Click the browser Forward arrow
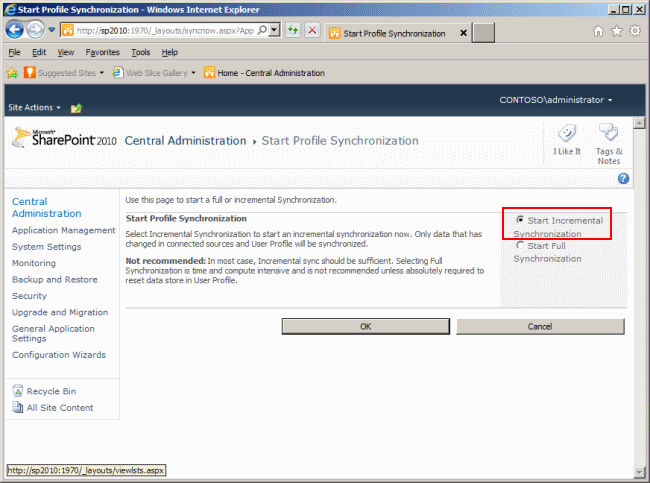The height and width of the screenshot is (483, 650). pyautogui.click(x=35, y=30)
